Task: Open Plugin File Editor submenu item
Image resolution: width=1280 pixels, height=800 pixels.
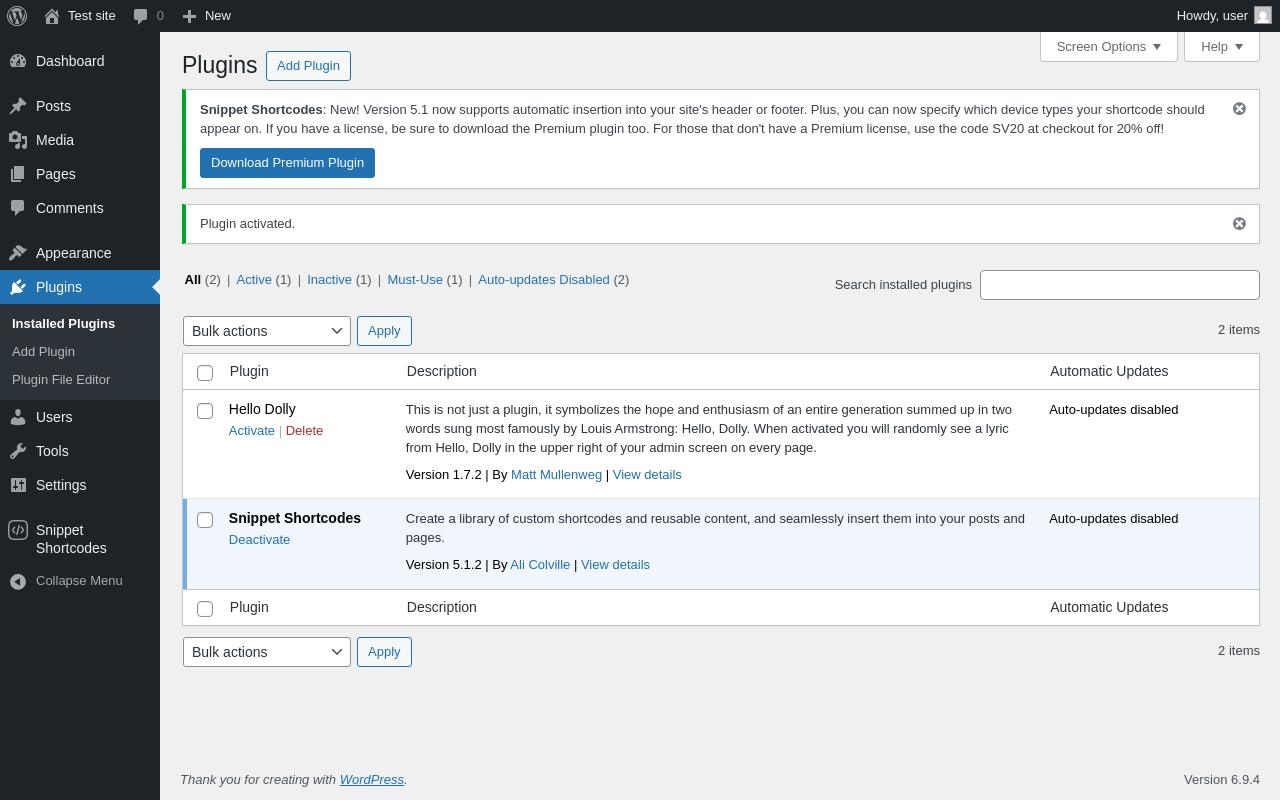Action: click(61, 380)
